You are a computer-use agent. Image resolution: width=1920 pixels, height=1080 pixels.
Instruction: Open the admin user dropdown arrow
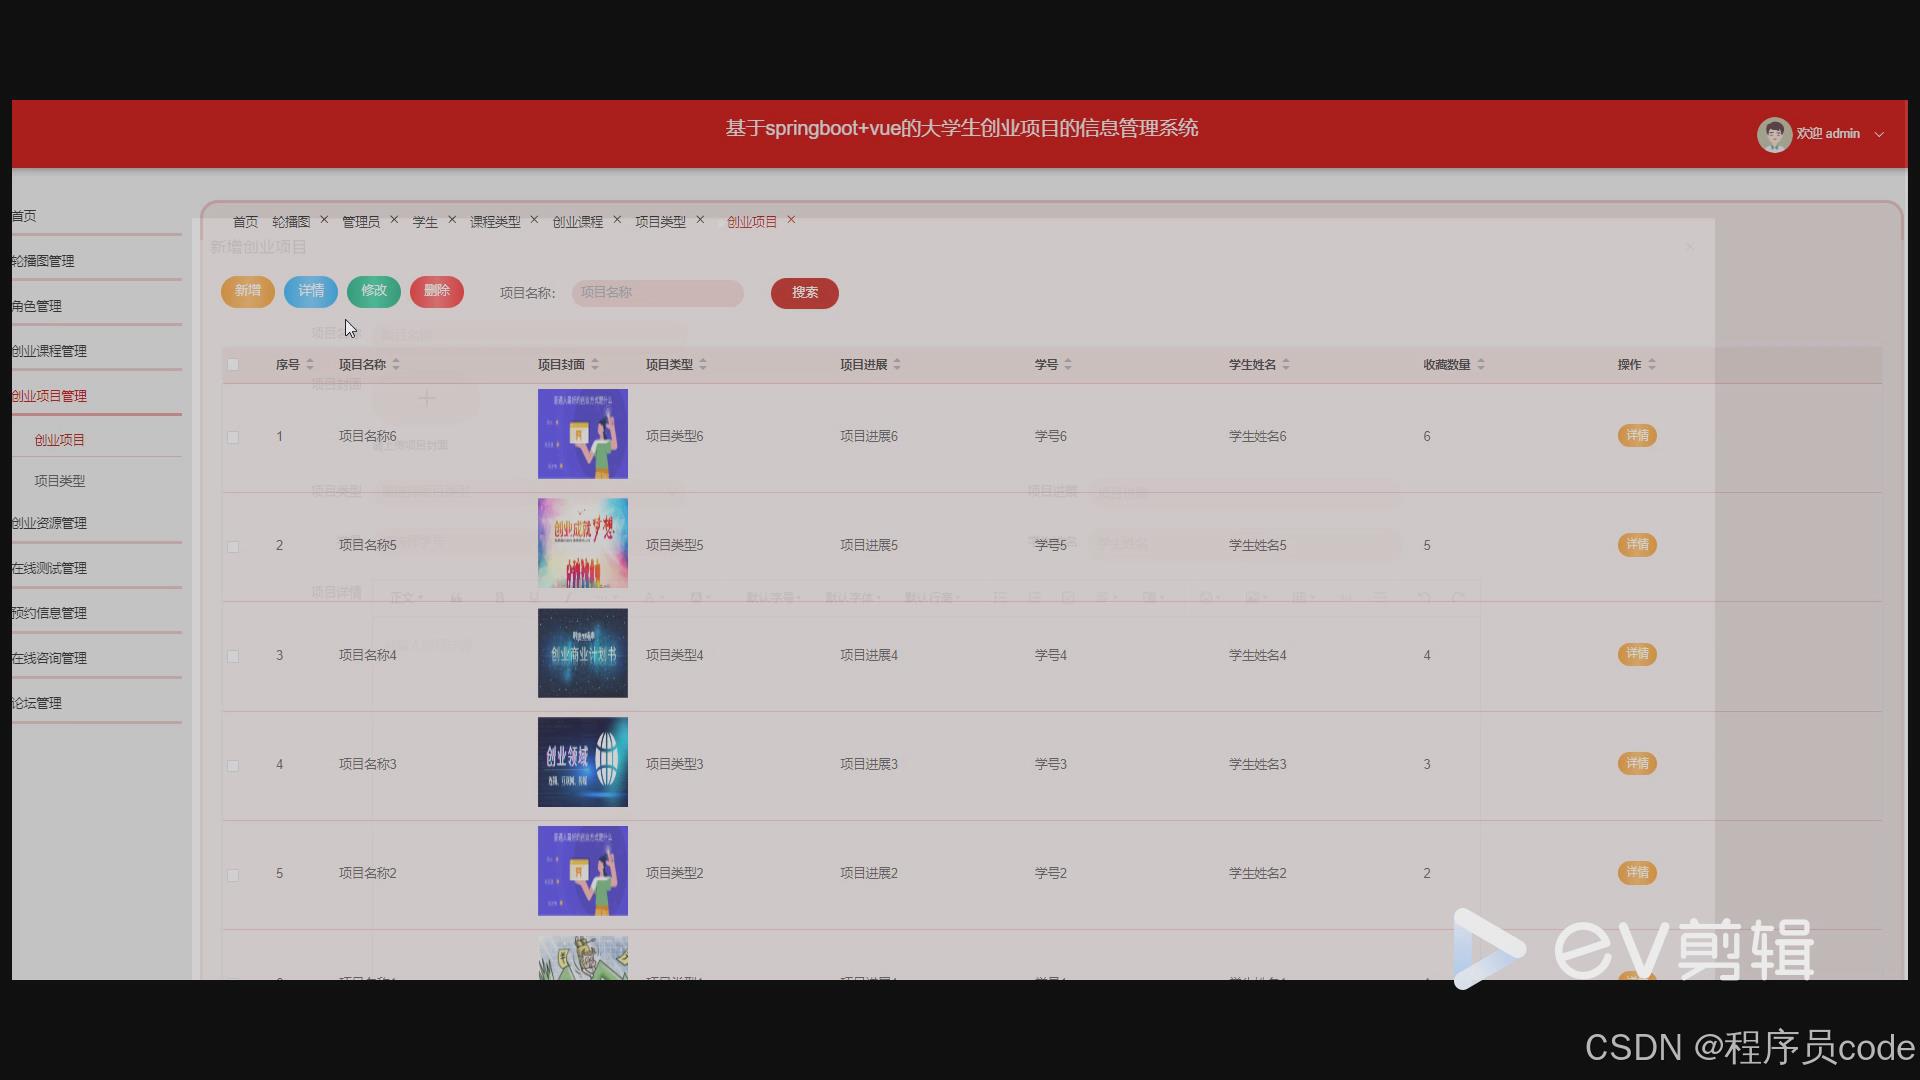(1879, 134)
